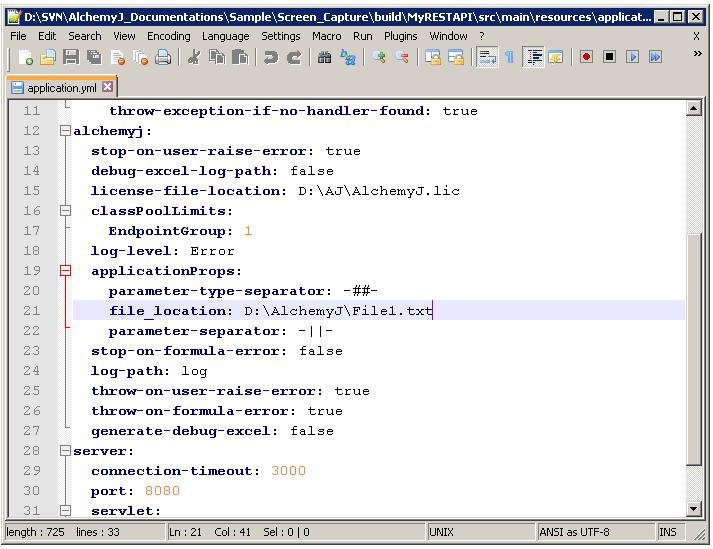The height and width of the screenshot is (549, 713).
Task: Open Find with the binoculars icon
Action: pos(324,58)
